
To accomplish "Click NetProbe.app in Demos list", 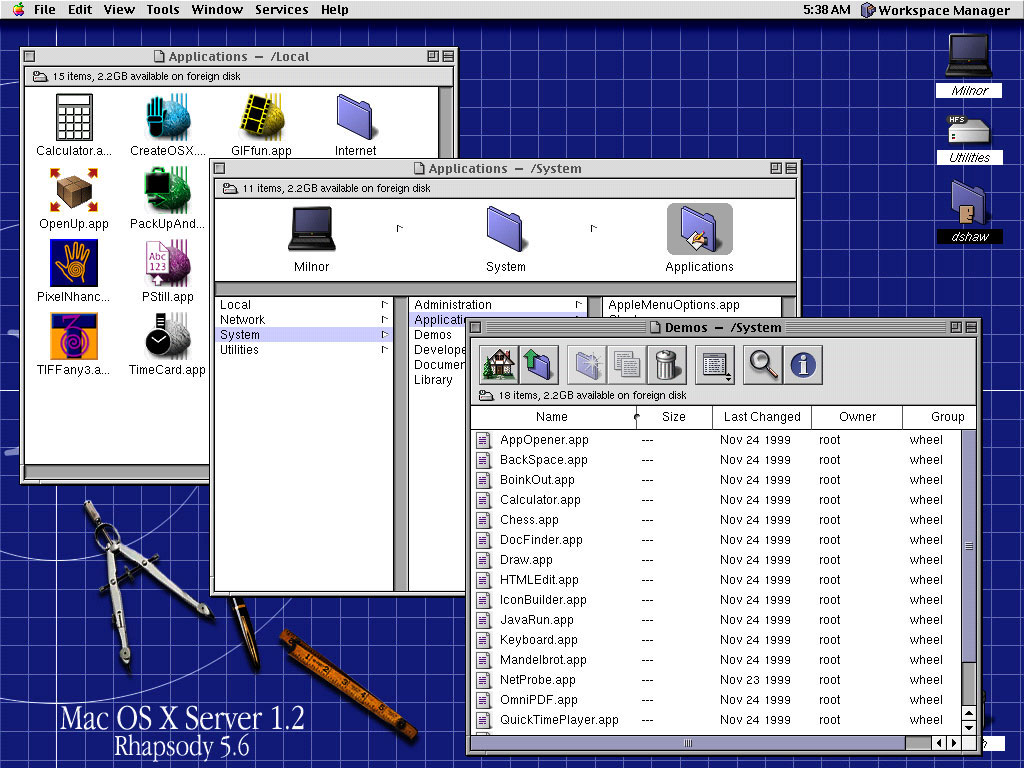I will (716, 680).
